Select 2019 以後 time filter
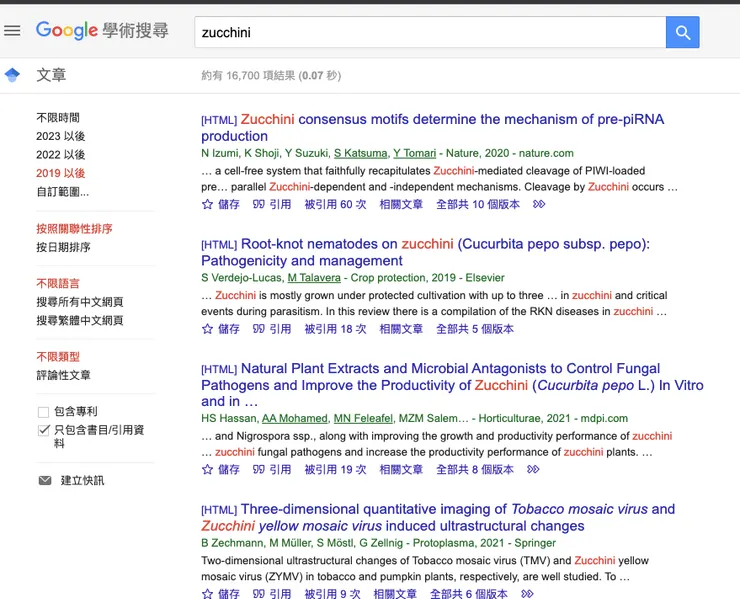 point(61,173)
